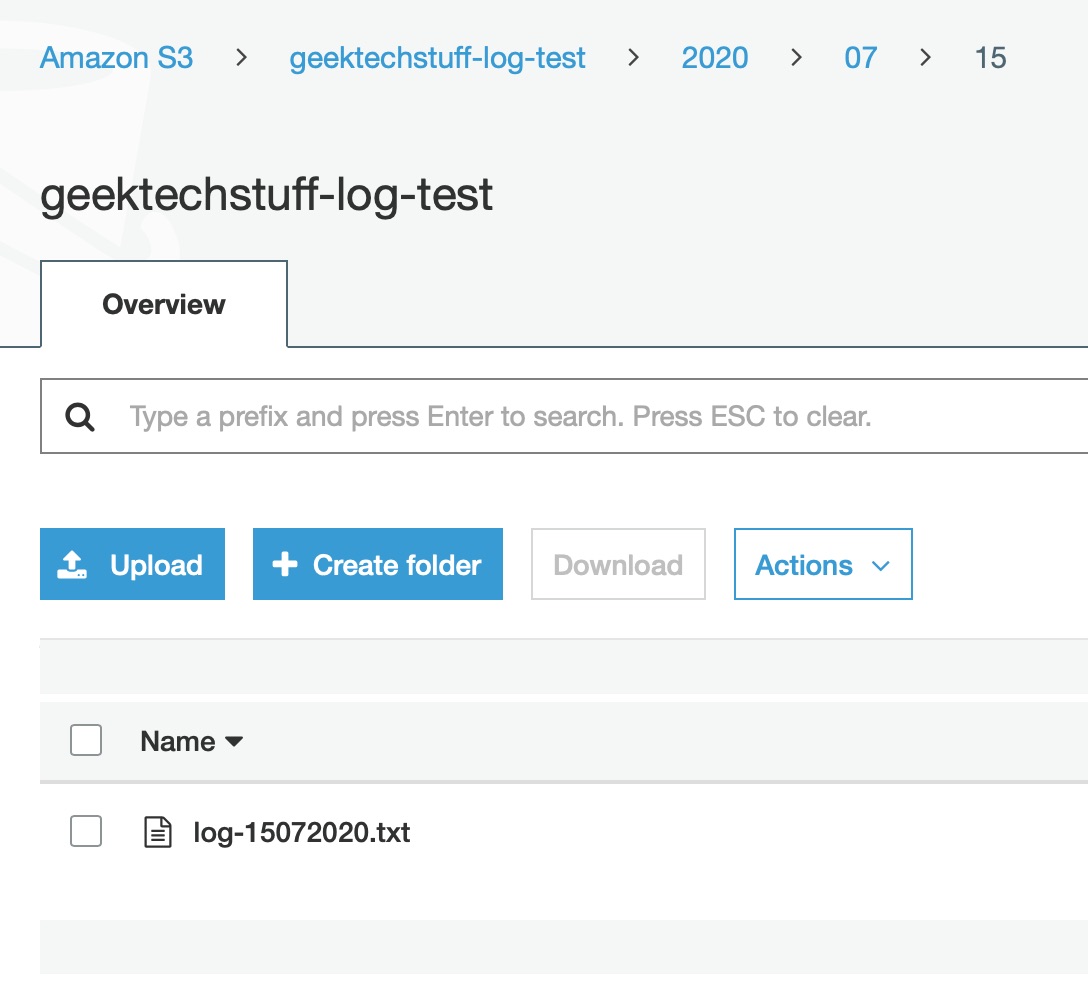The height and width of the screenshot is (1000, 1088).
Task: Click the chevron after 07 in breadcrumb
Action: [x=923, y=58]
